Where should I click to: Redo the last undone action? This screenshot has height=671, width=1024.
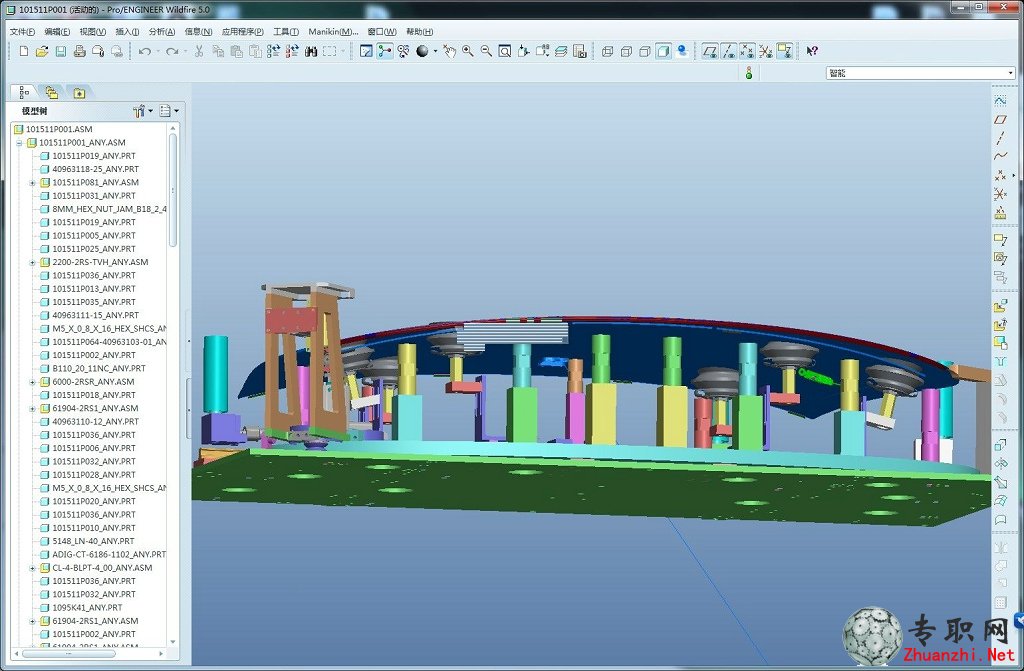coord(172,51)
